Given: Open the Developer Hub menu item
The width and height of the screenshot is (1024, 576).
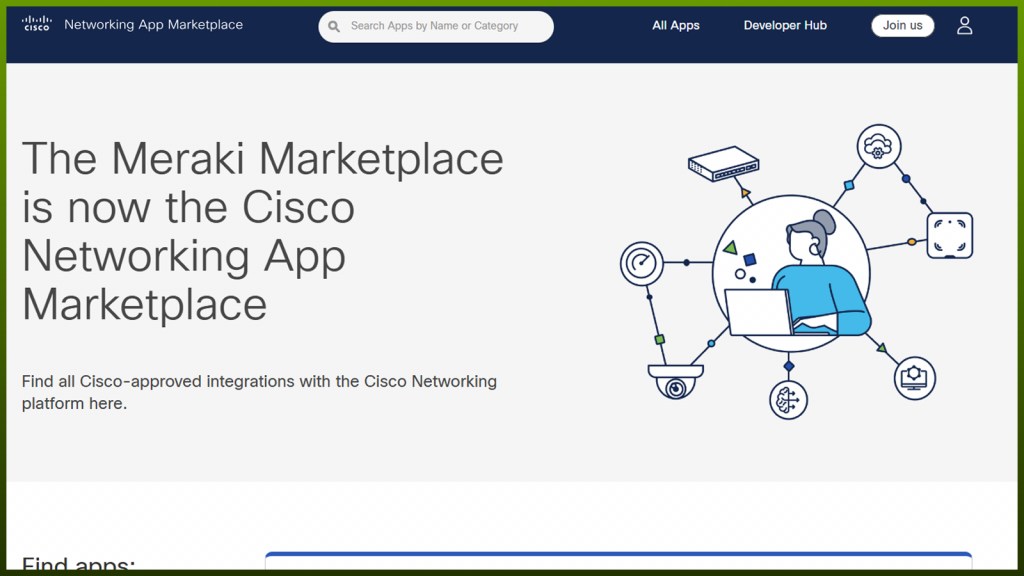Looking at the screenshot, I should click(x=785, y=25).
